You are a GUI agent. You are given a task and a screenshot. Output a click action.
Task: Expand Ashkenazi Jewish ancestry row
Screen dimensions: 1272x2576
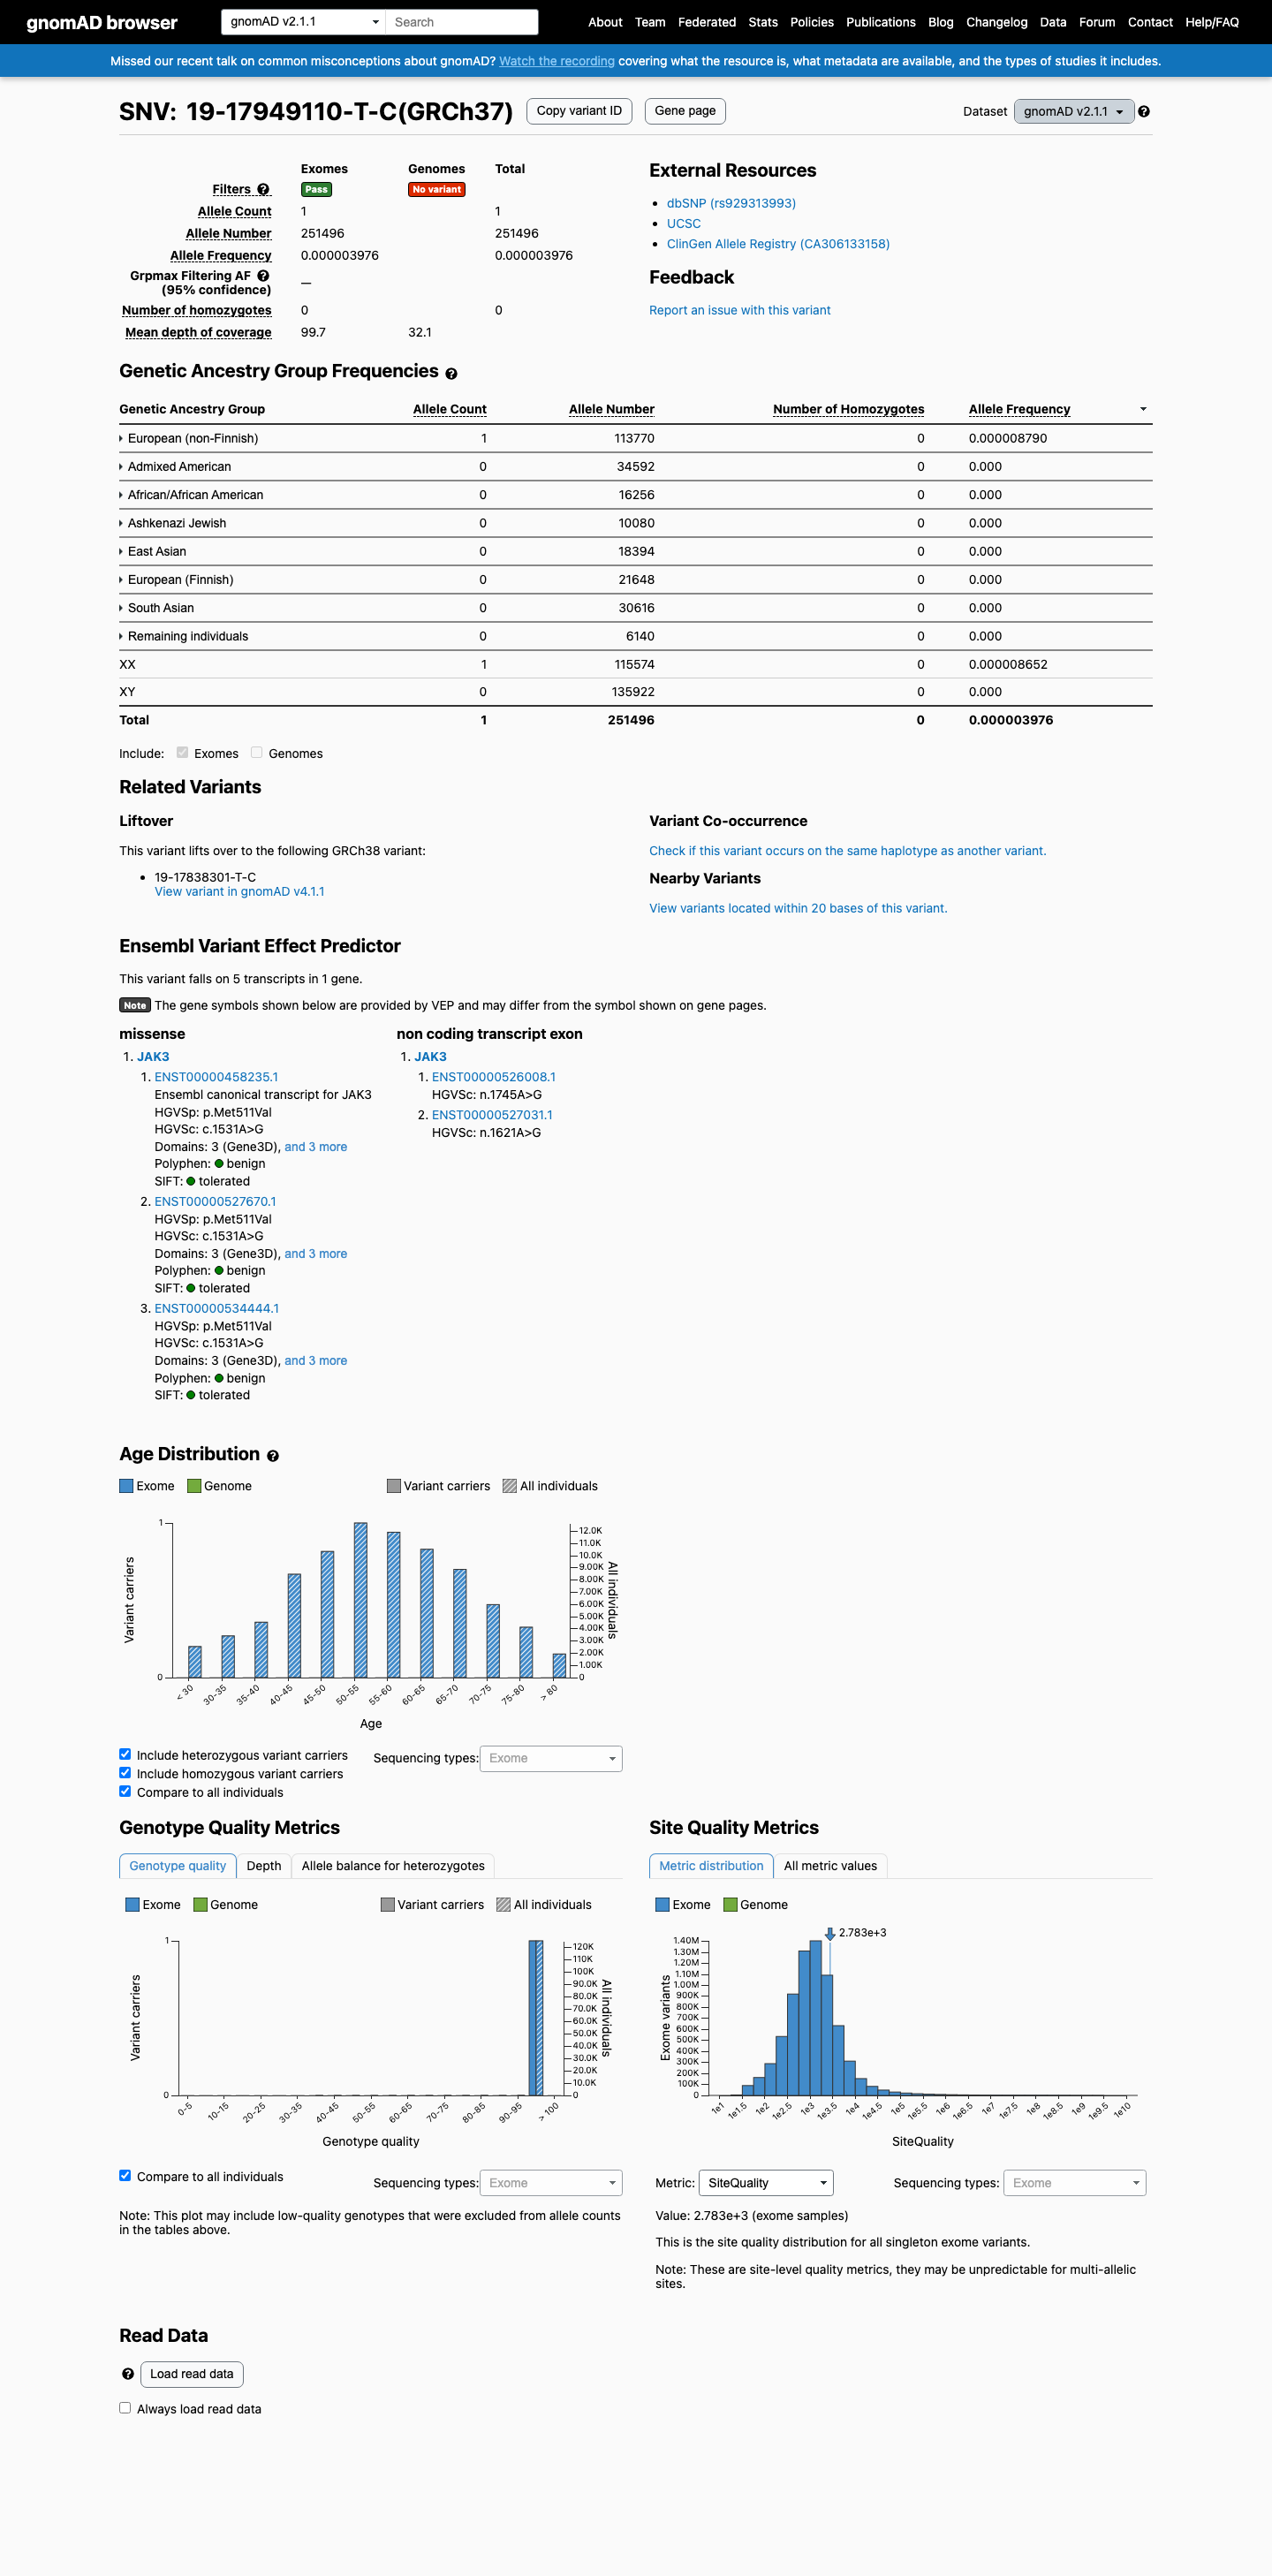point(173,523)
